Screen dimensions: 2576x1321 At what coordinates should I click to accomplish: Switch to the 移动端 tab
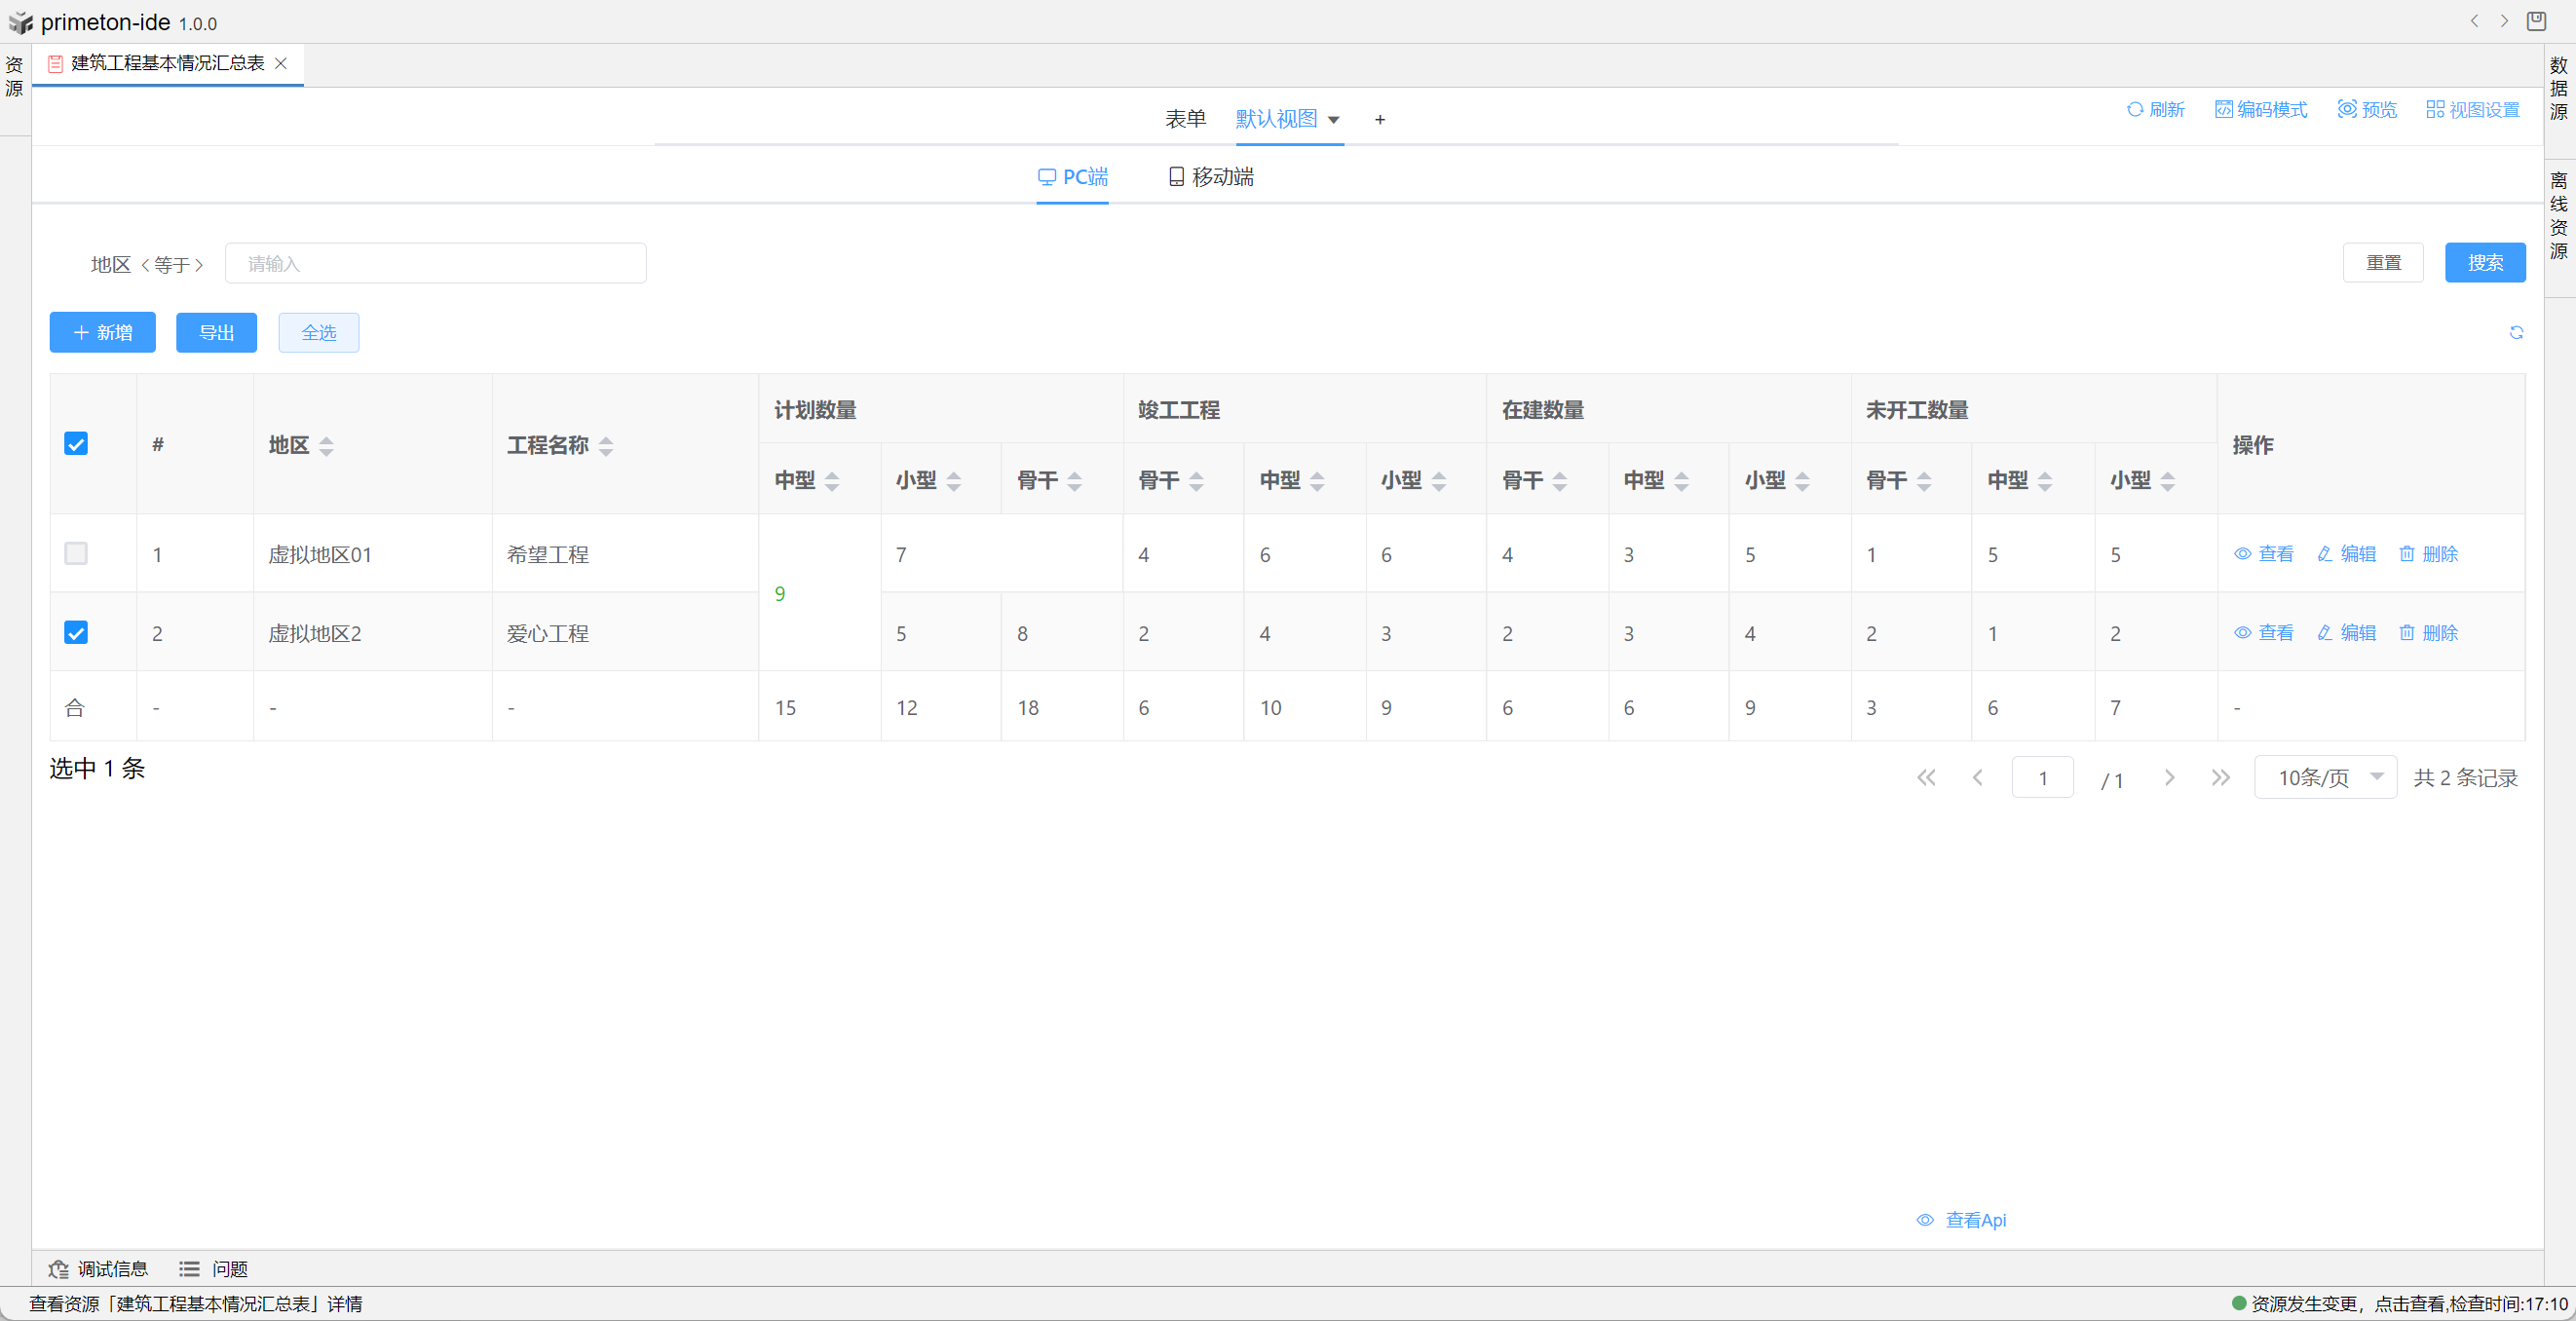1210,177
